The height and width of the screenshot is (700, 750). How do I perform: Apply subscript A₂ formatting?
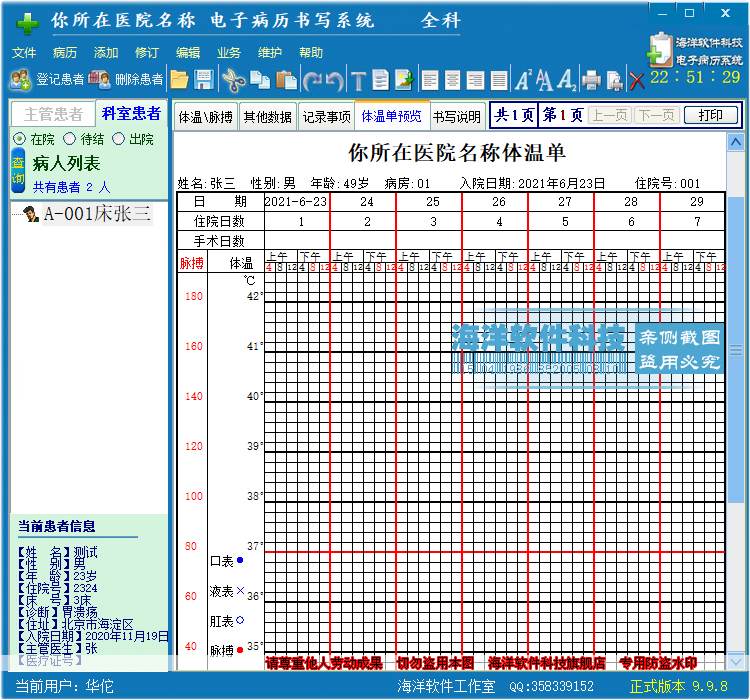tap(567, 80)
